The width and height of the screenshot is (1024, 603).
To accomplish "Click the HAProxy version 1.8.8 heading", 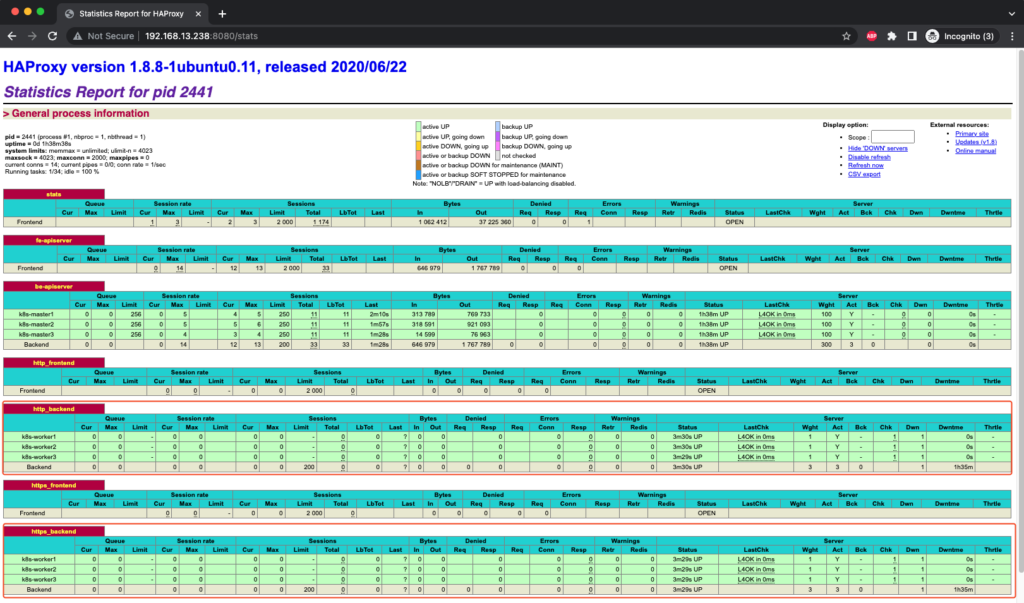I will tap(205, 67).
